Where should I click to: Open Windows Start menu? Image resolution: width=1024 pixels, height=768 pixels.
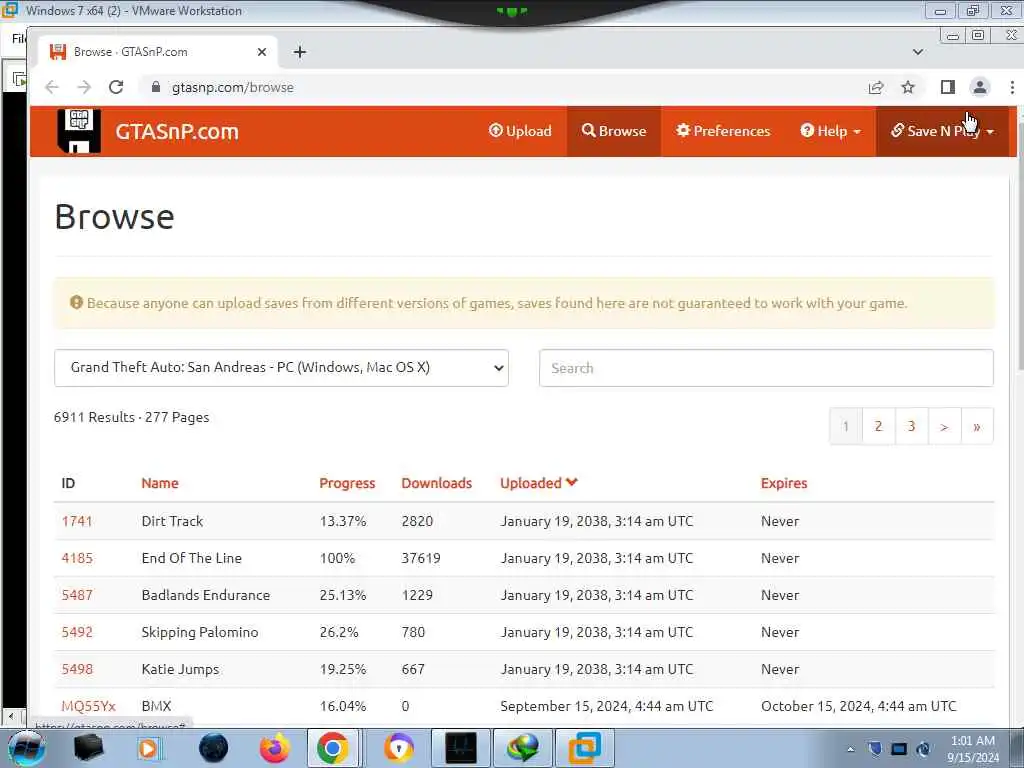[27, 748]
